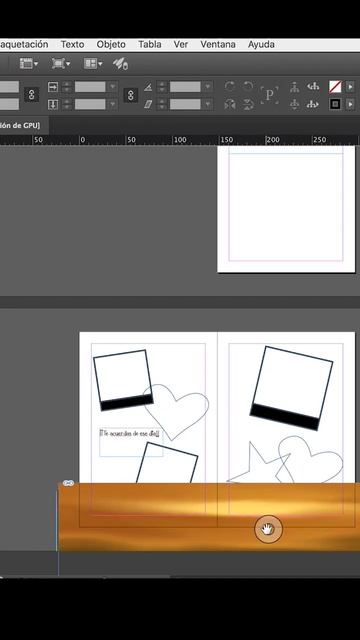Rotate 90 degrees clockwise
The height and width of the screenshot is (640, 360).
pyautogui.click(x=230, y=87)
